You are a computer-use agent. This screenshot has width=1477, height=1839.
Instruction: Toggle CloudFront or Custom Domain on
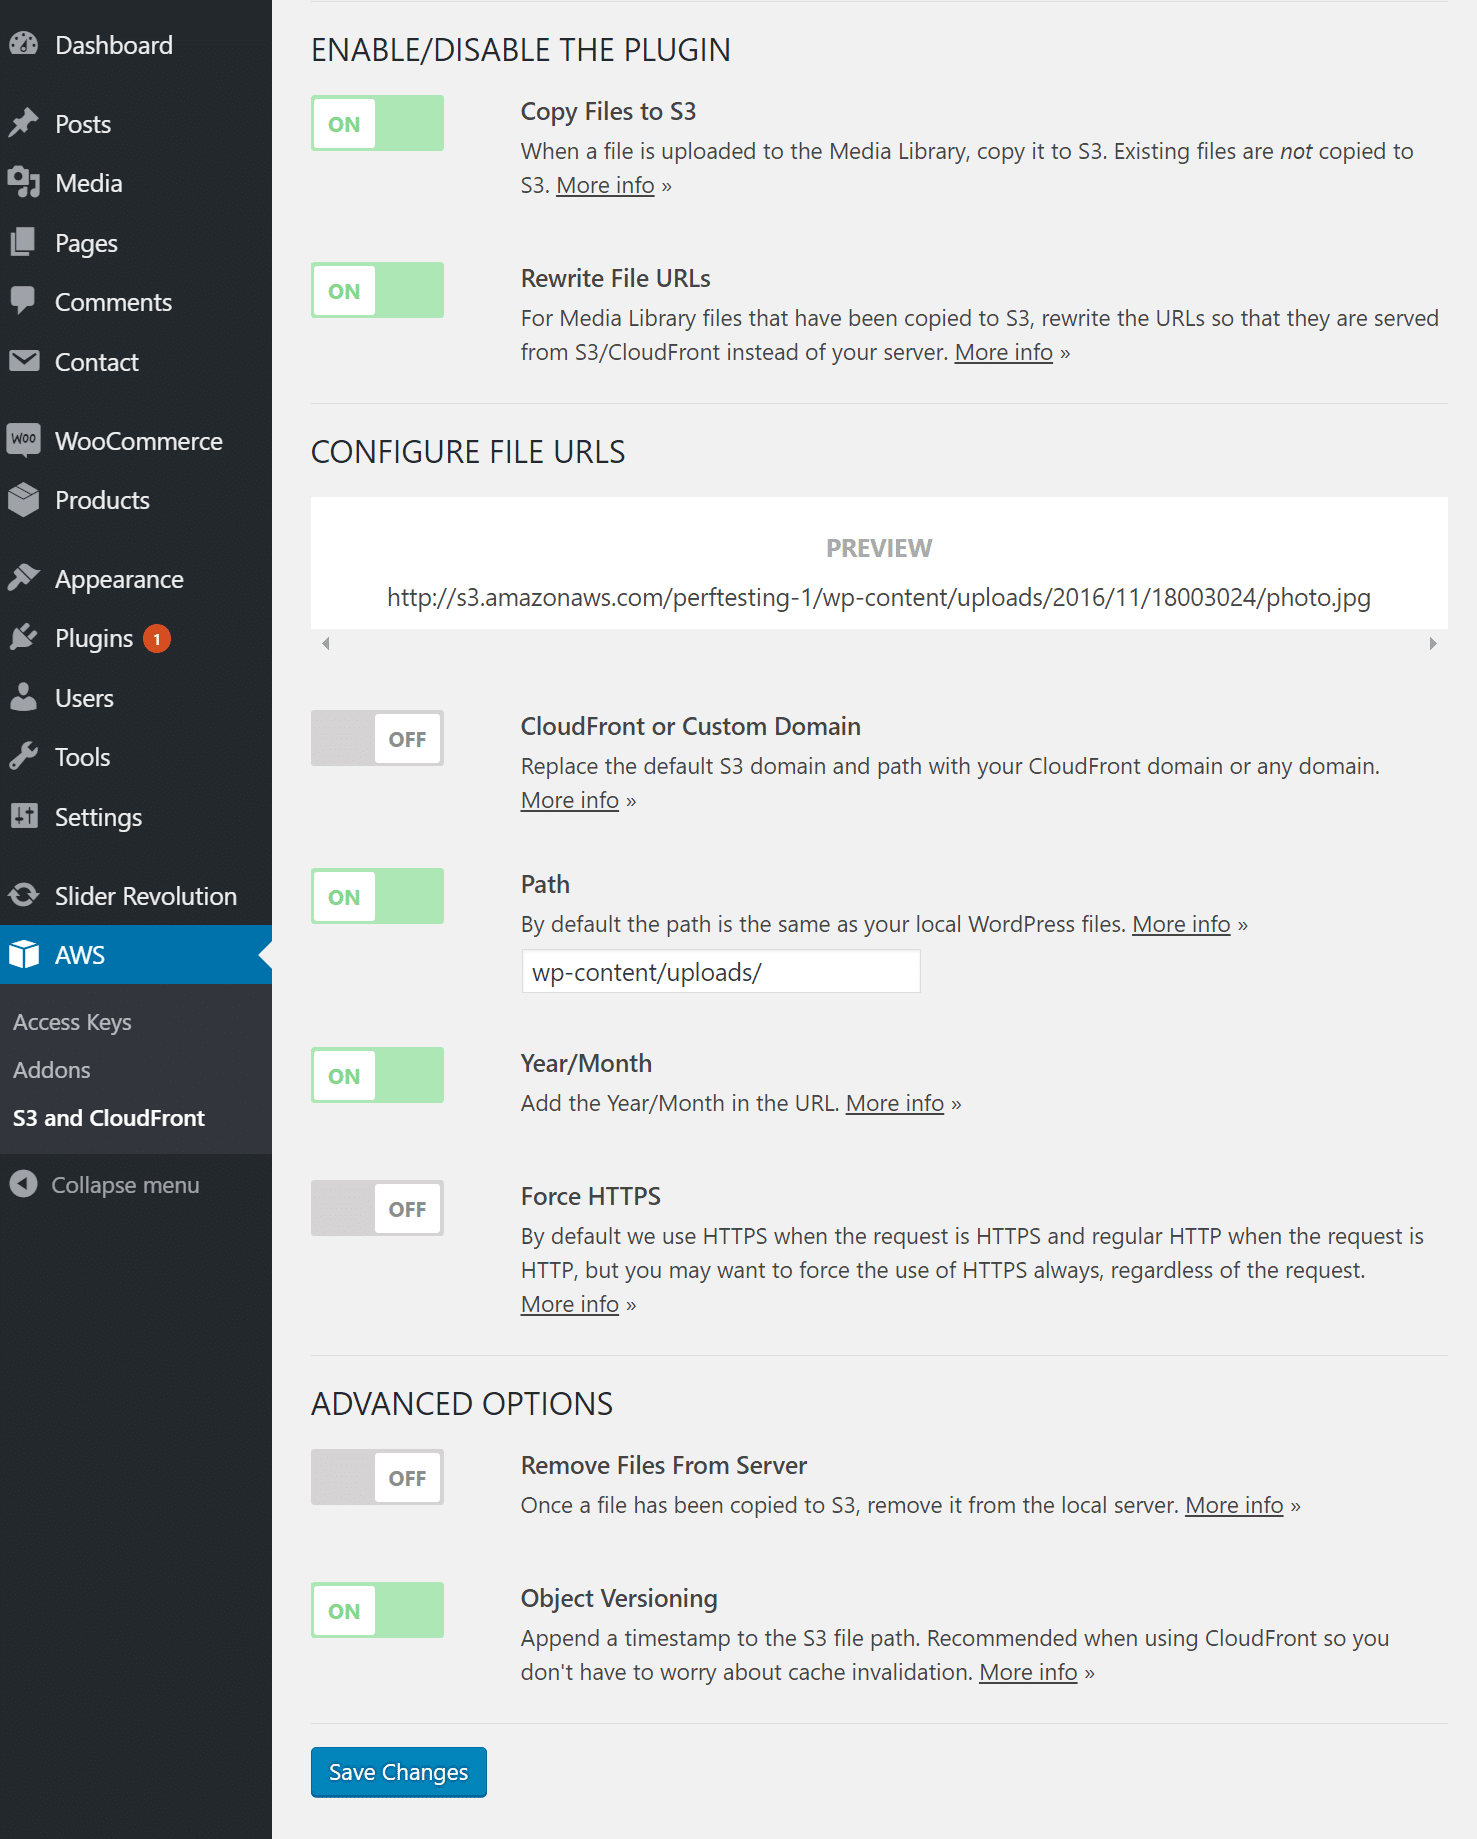[x=377, y=738]
